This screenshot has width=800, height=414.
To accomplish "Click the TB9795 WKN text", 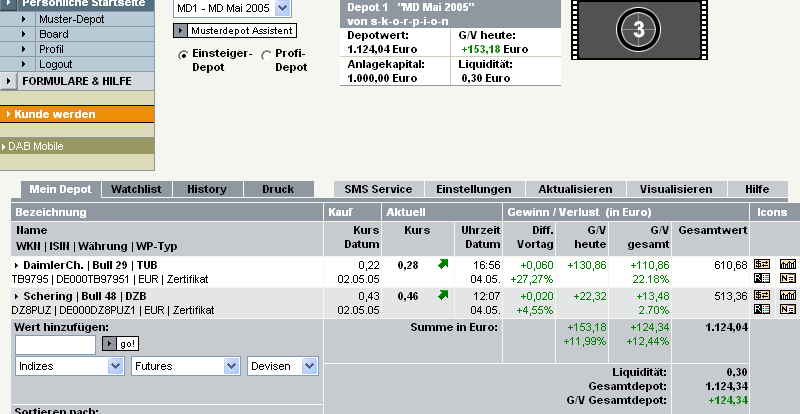I will click(x=30, y=279).
